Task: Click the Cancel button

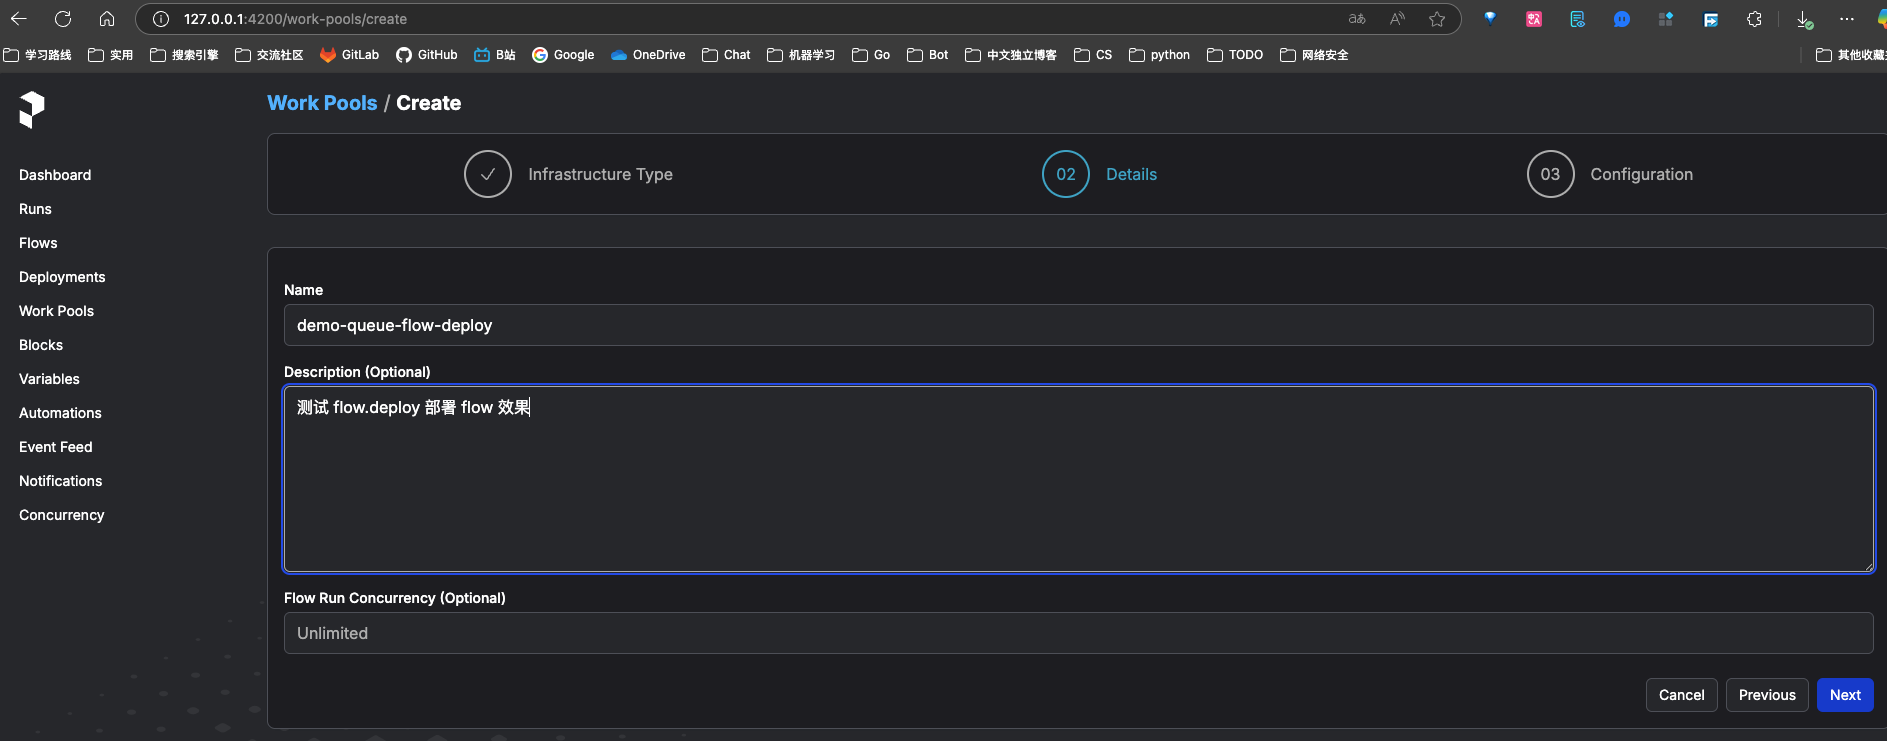Action: tap(1681, 695)
